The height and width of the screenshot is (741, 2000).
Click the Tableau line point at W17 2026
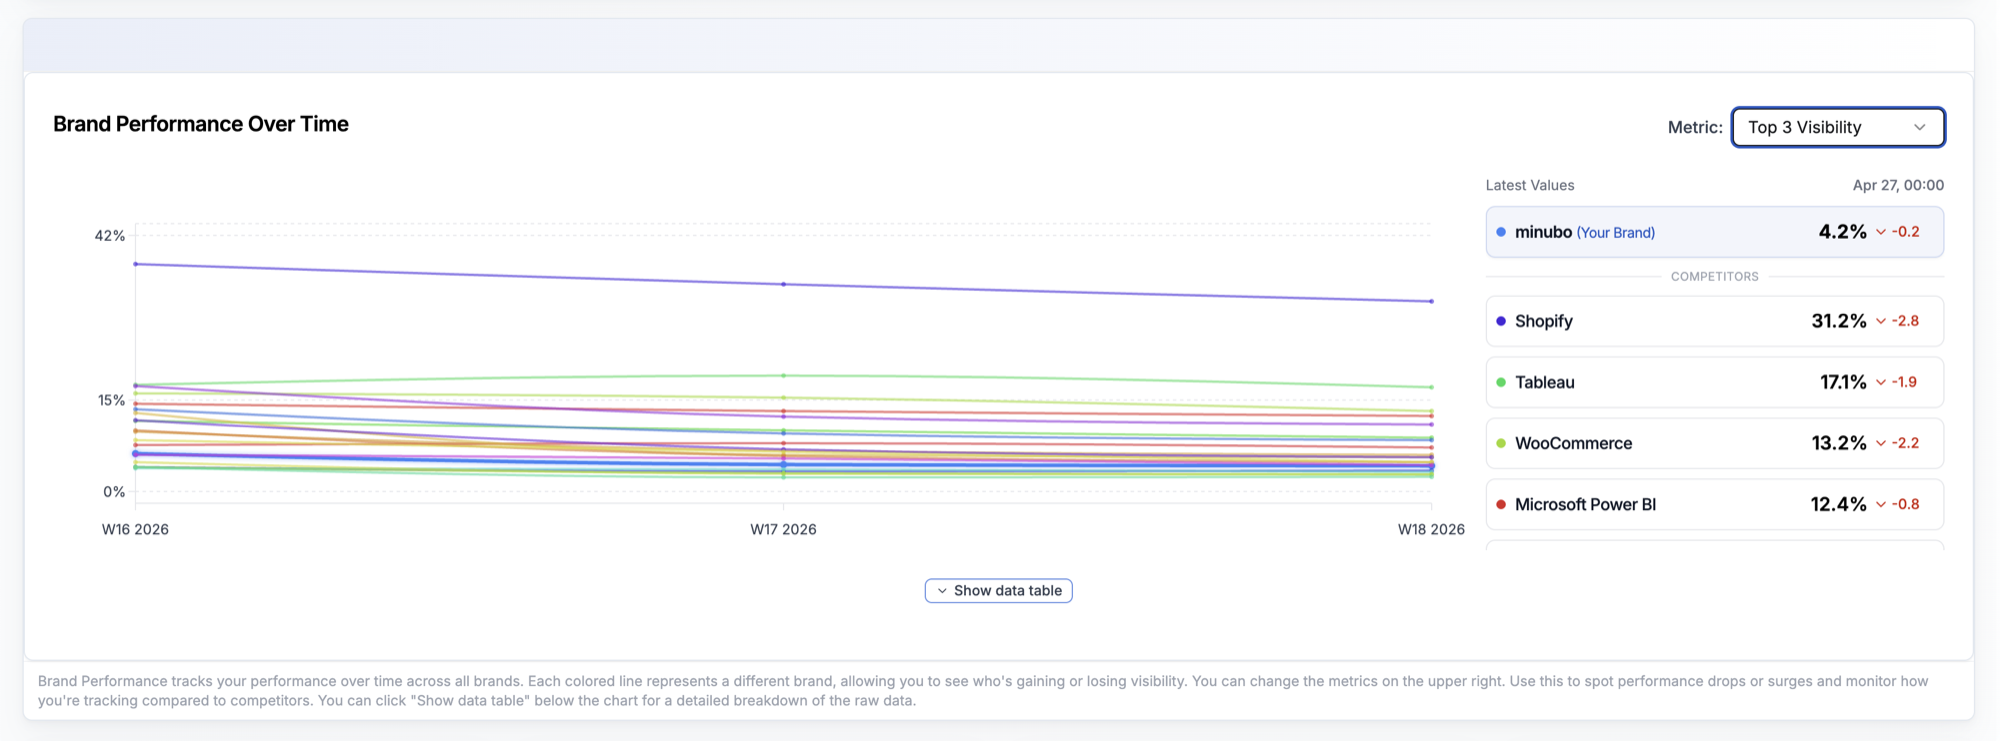pos(783,375)
